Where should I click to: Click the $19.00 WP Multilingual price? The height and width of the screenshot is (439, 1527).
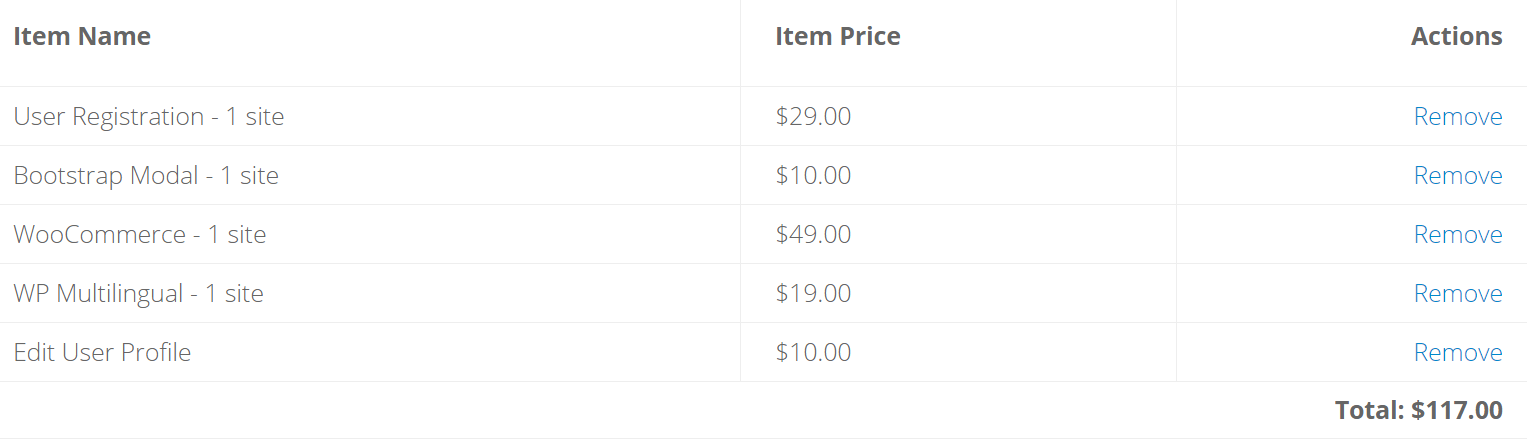(813, 294)
